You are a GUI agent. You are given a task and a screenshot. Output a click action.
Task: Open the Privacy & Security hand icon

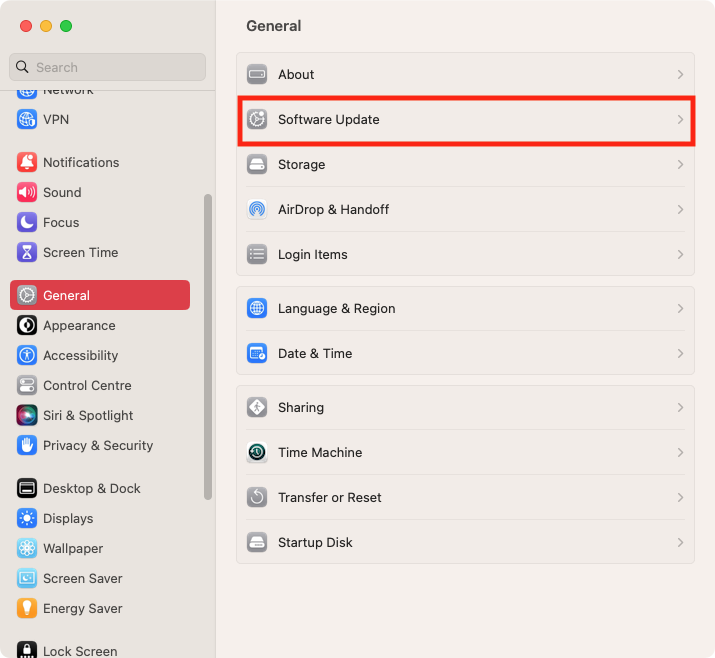coord(27,446)
